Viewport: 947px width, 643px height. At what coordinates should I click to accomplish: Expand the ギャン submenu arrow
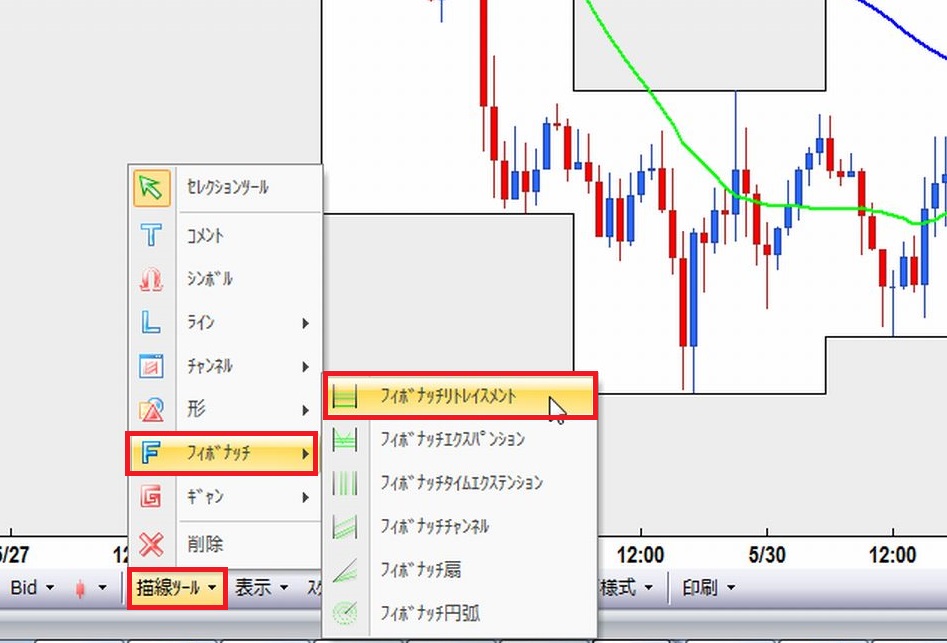pos(306,497)
